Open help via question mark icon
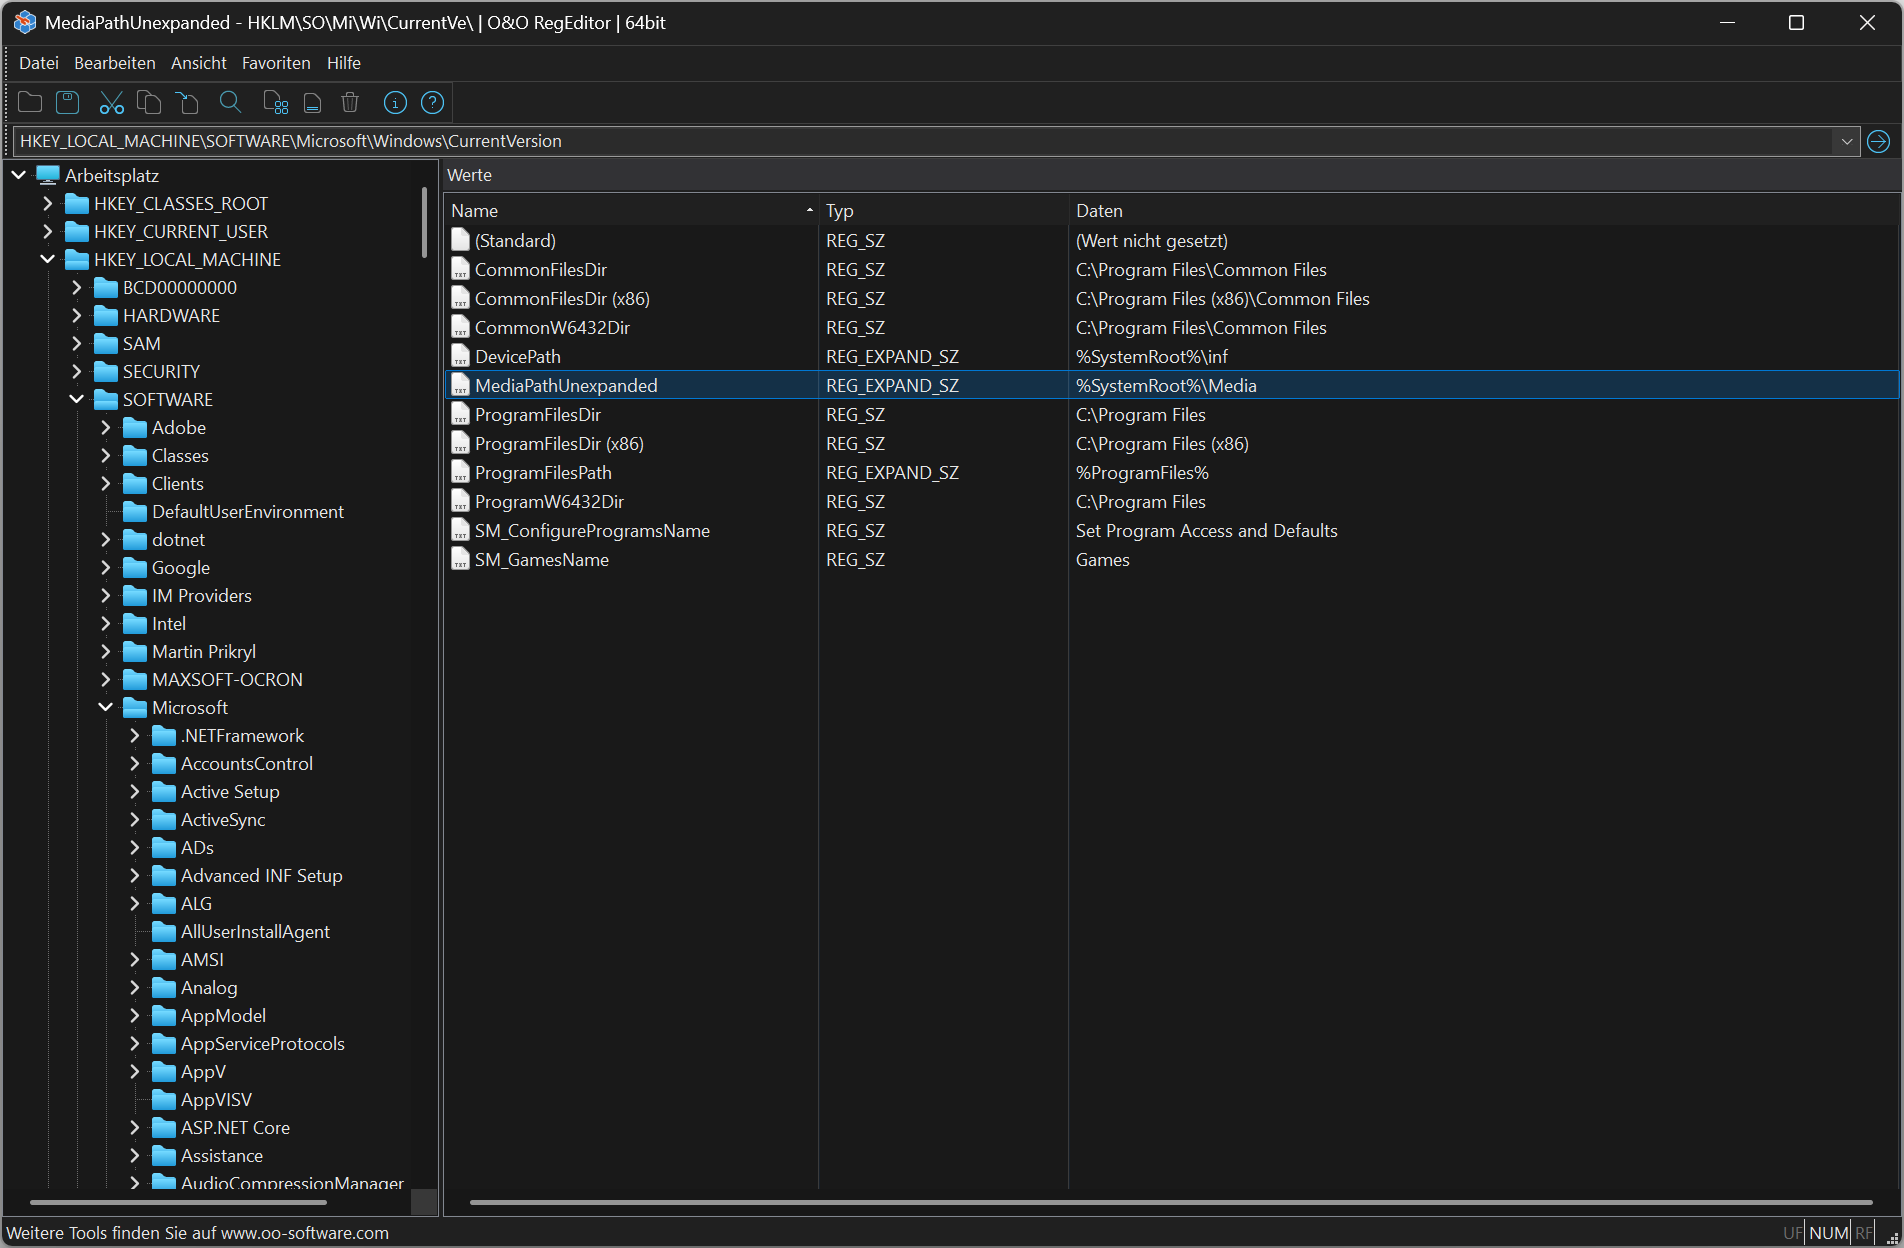 (x=433, y=102)
